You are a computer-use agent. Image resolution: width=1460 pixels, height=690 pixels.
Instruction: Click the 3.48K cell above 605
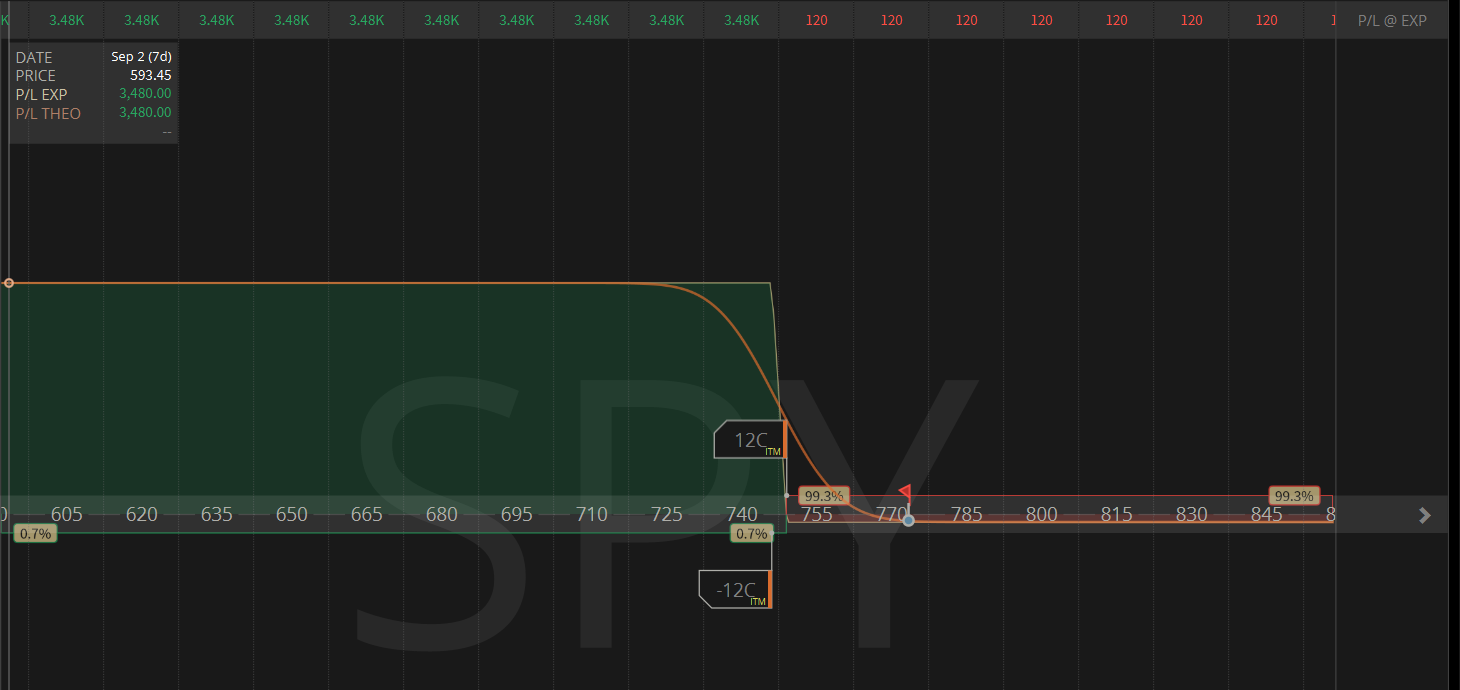pyautogui.click(x=67, y=20)
